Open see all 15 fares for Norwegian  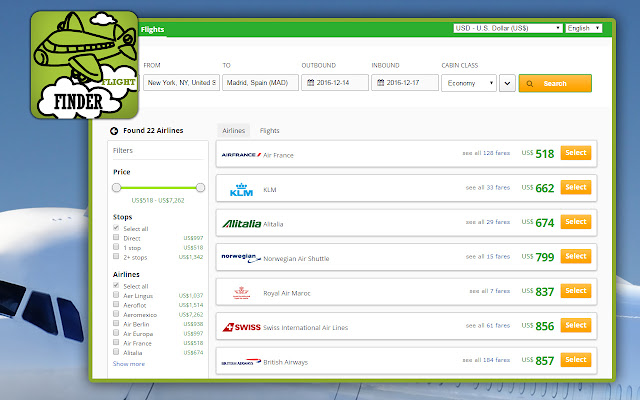[488, 257]
